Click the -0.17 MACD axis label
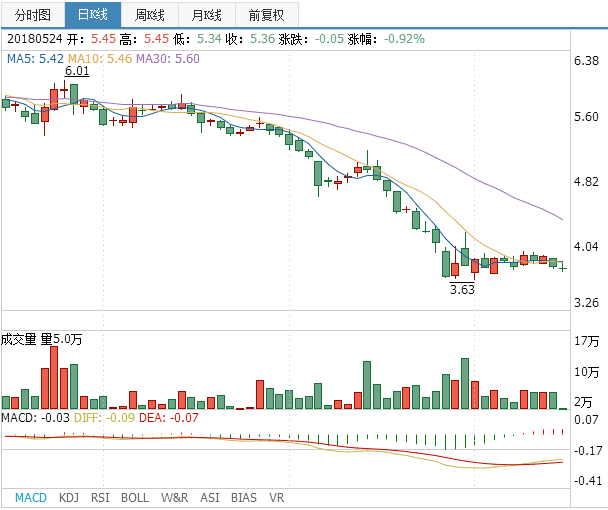 [x=588, y=451]
